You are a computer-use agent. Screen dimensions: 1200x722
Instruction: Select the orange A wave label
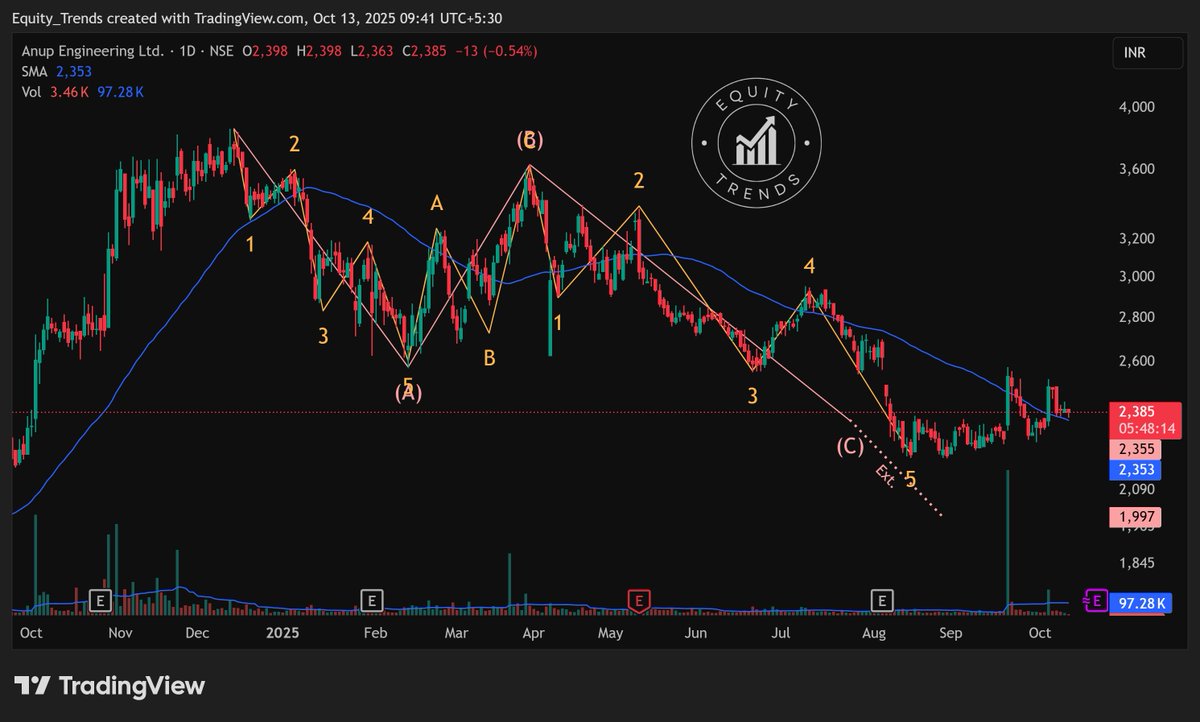436,204
